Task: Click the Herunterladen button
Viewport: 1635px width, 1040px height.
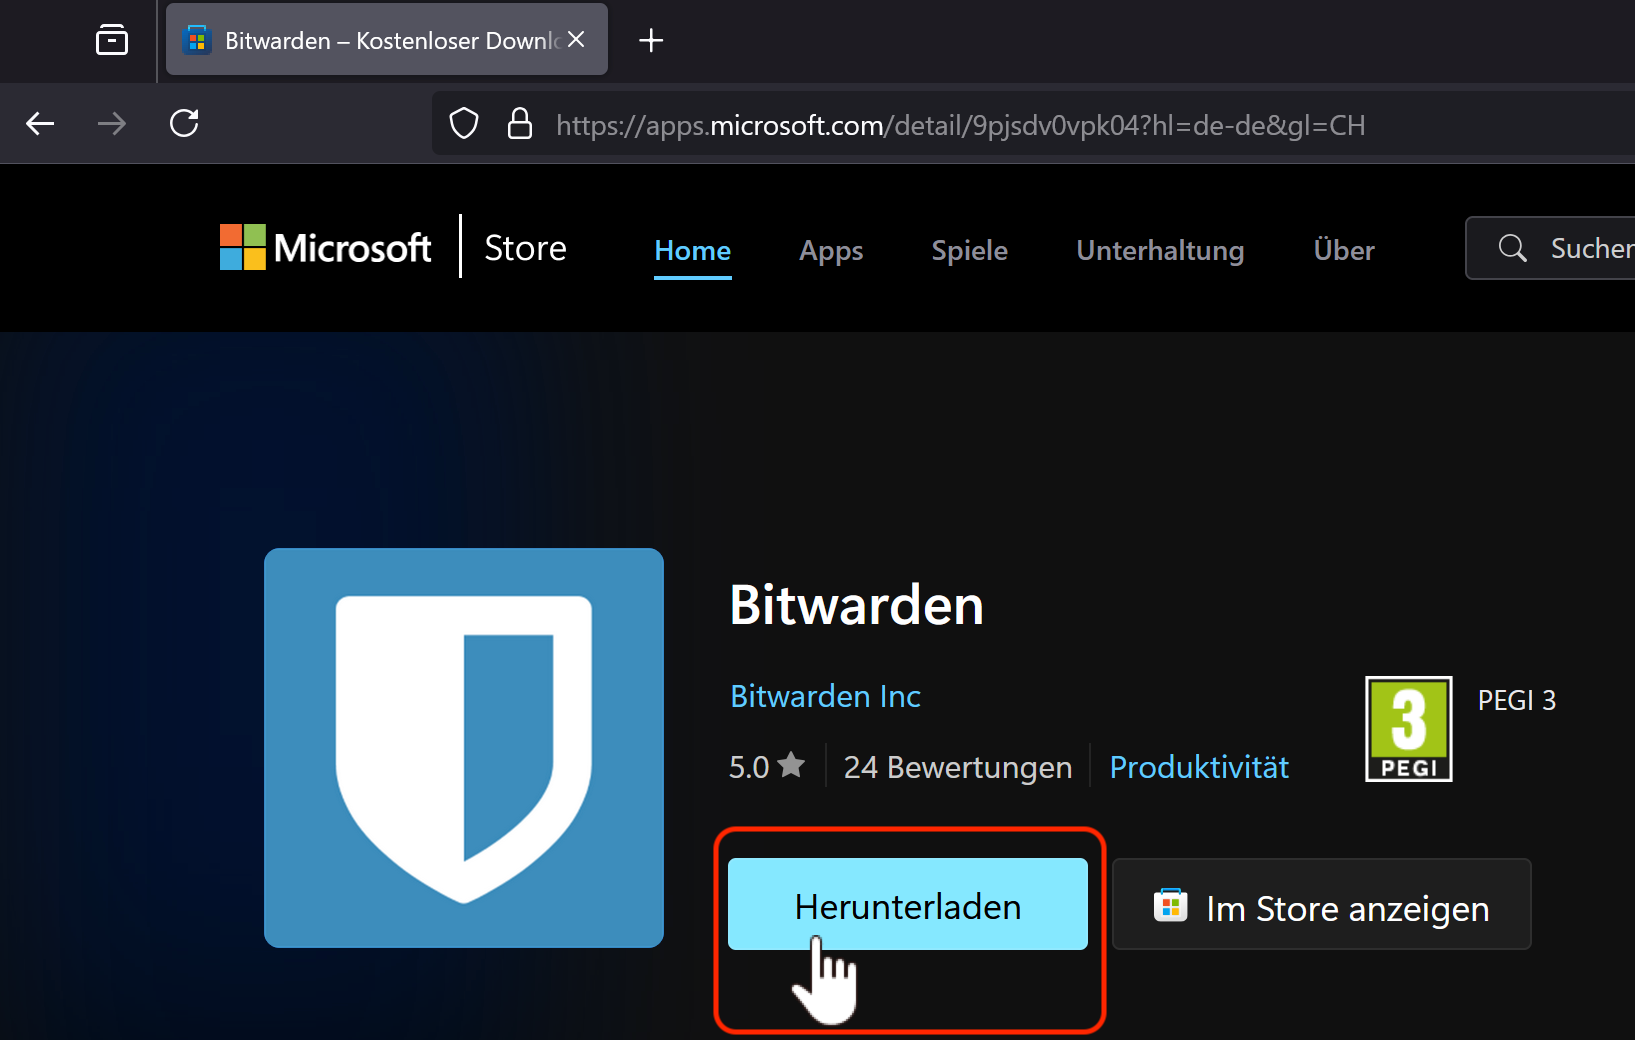Action: coord(908,904)
